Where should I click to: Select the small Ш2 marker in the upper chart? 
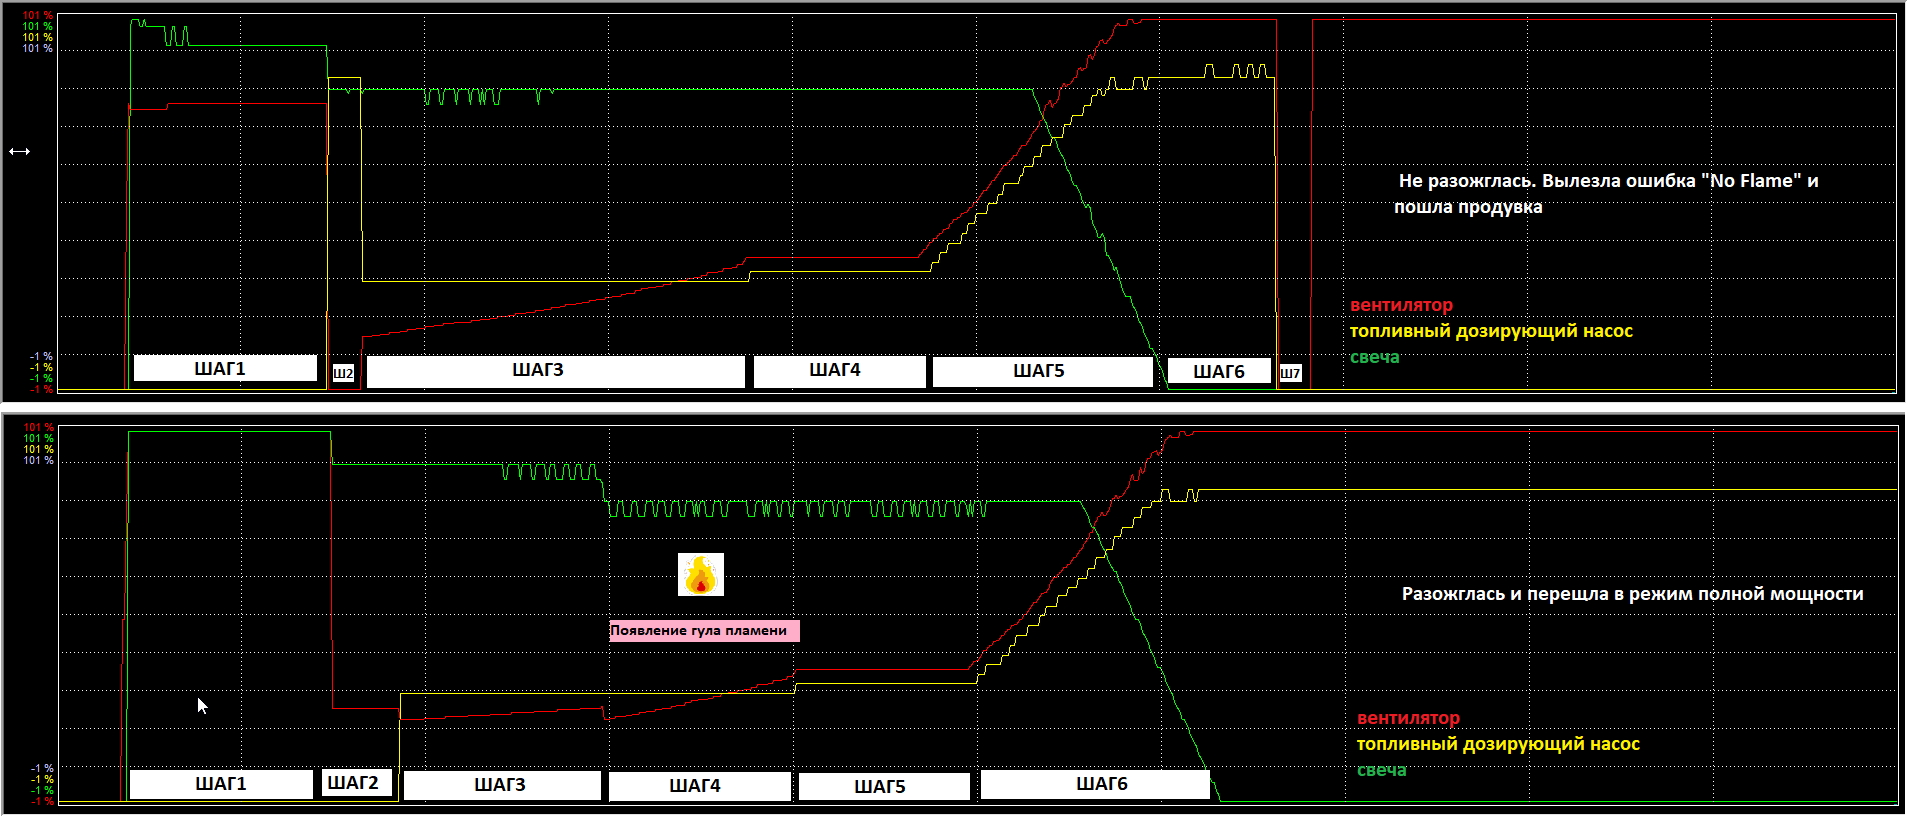pyautogui.click(x=343, y=373)
